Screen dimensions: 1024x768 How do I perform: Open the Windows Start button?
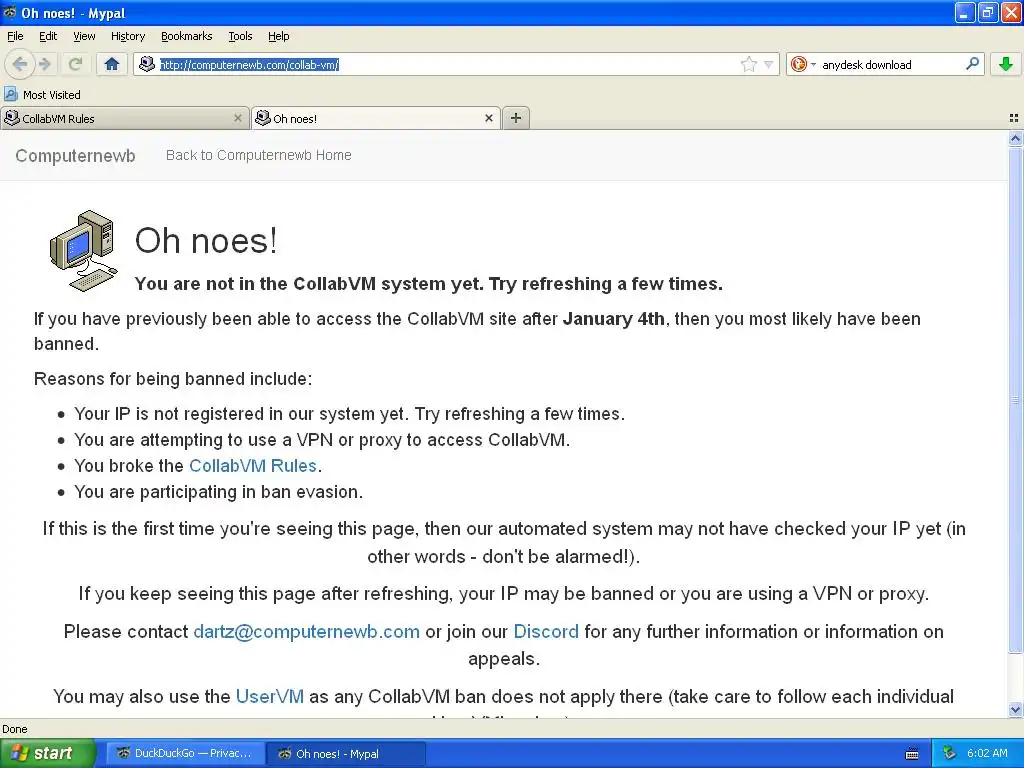pyautogui.click(x=47, y=753)
